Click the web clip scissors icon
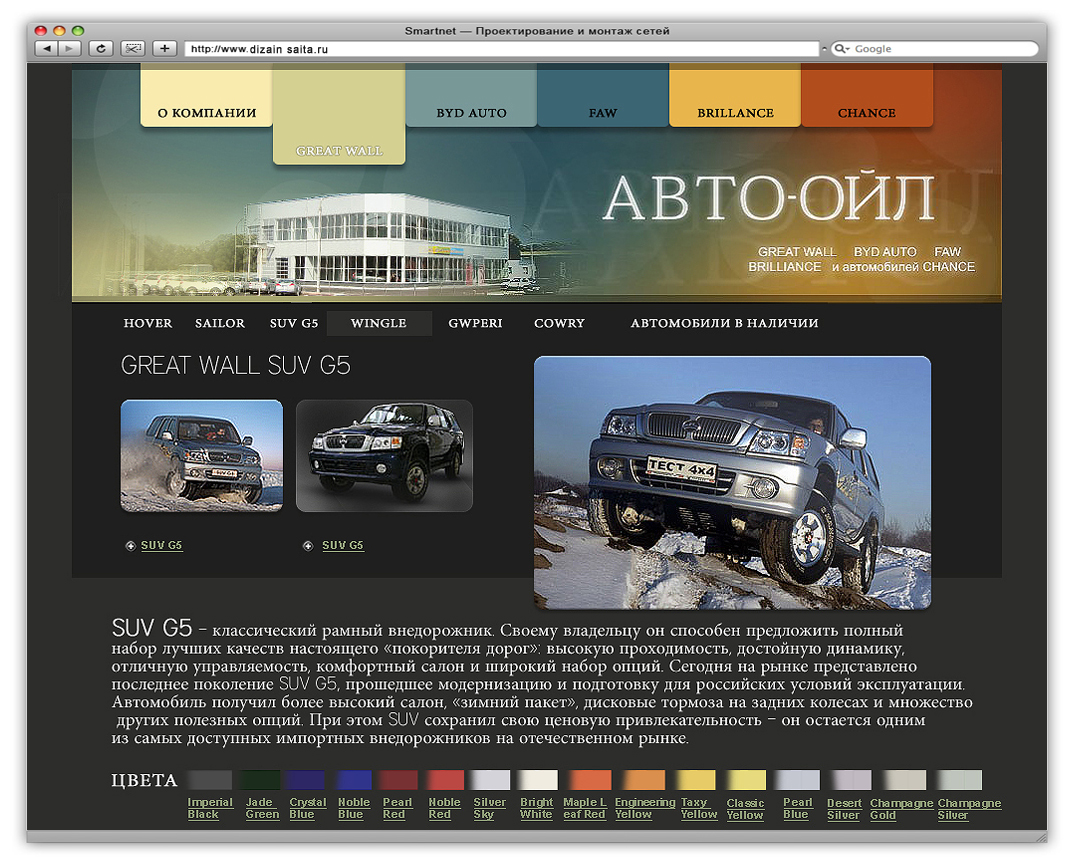The image size is (1074, 861). click(x=133, y=49)
